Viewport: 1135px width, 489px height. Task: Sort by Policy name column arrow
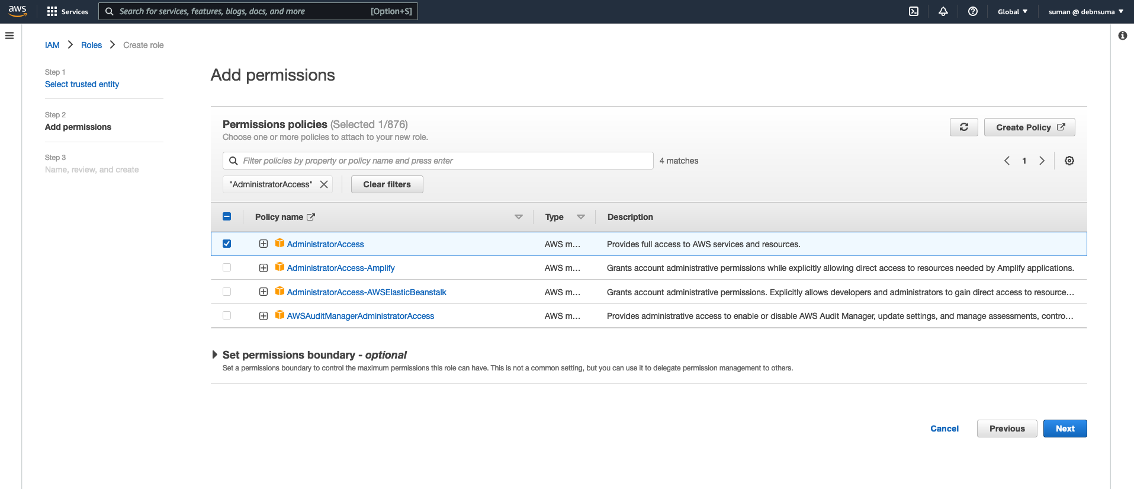pyautogui.click(x=518, y=217)
